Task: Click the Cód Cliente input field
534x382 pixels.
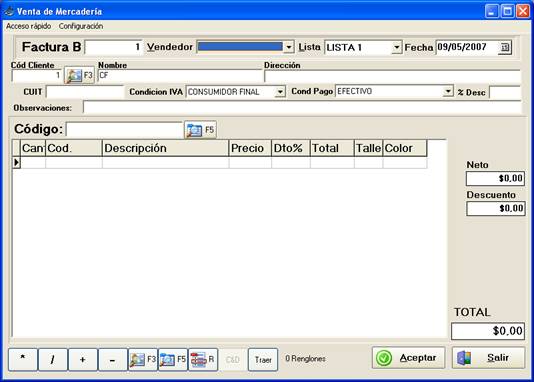Action: 37,75
